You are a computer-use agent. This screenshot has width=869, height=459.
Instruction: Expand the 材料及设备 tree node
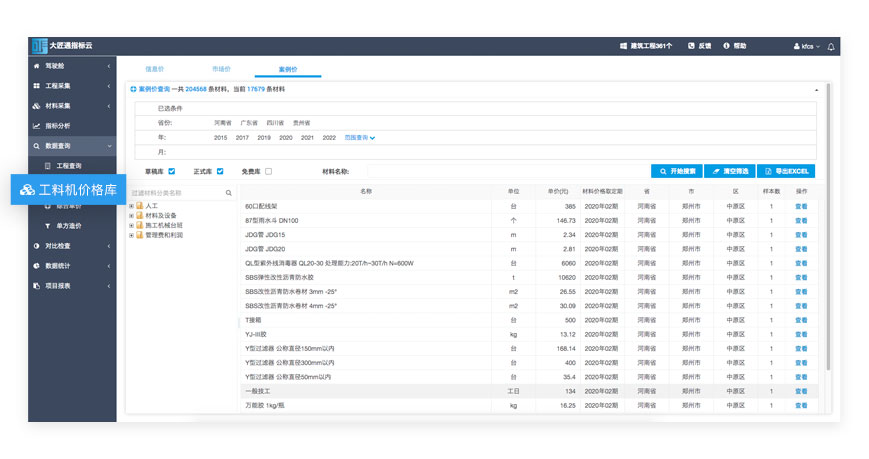click(131, 216)
